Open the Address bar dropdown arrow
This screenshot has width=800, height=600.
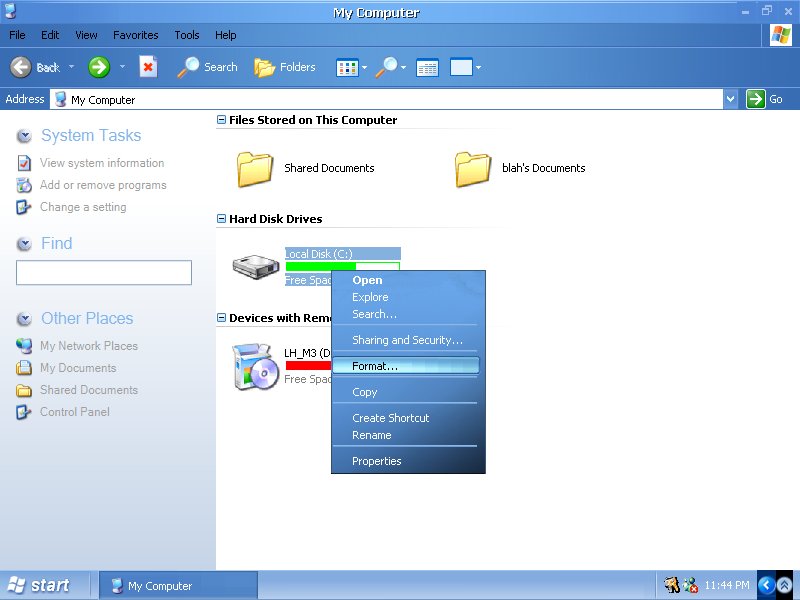click(x=730, y=99)
